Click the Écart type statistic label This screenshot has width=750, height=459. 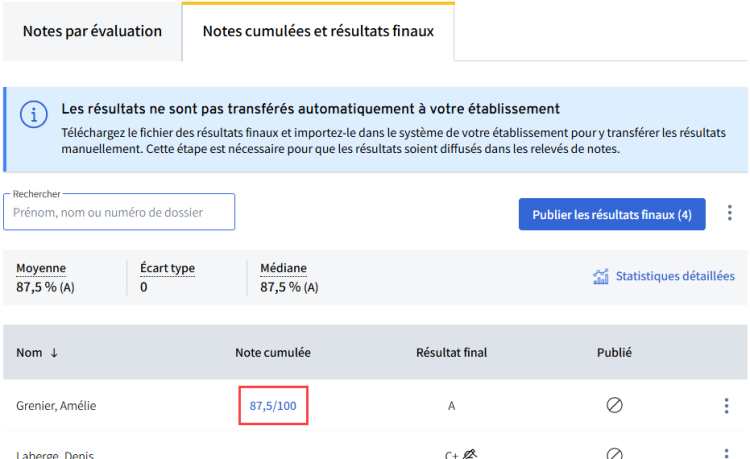167,268
